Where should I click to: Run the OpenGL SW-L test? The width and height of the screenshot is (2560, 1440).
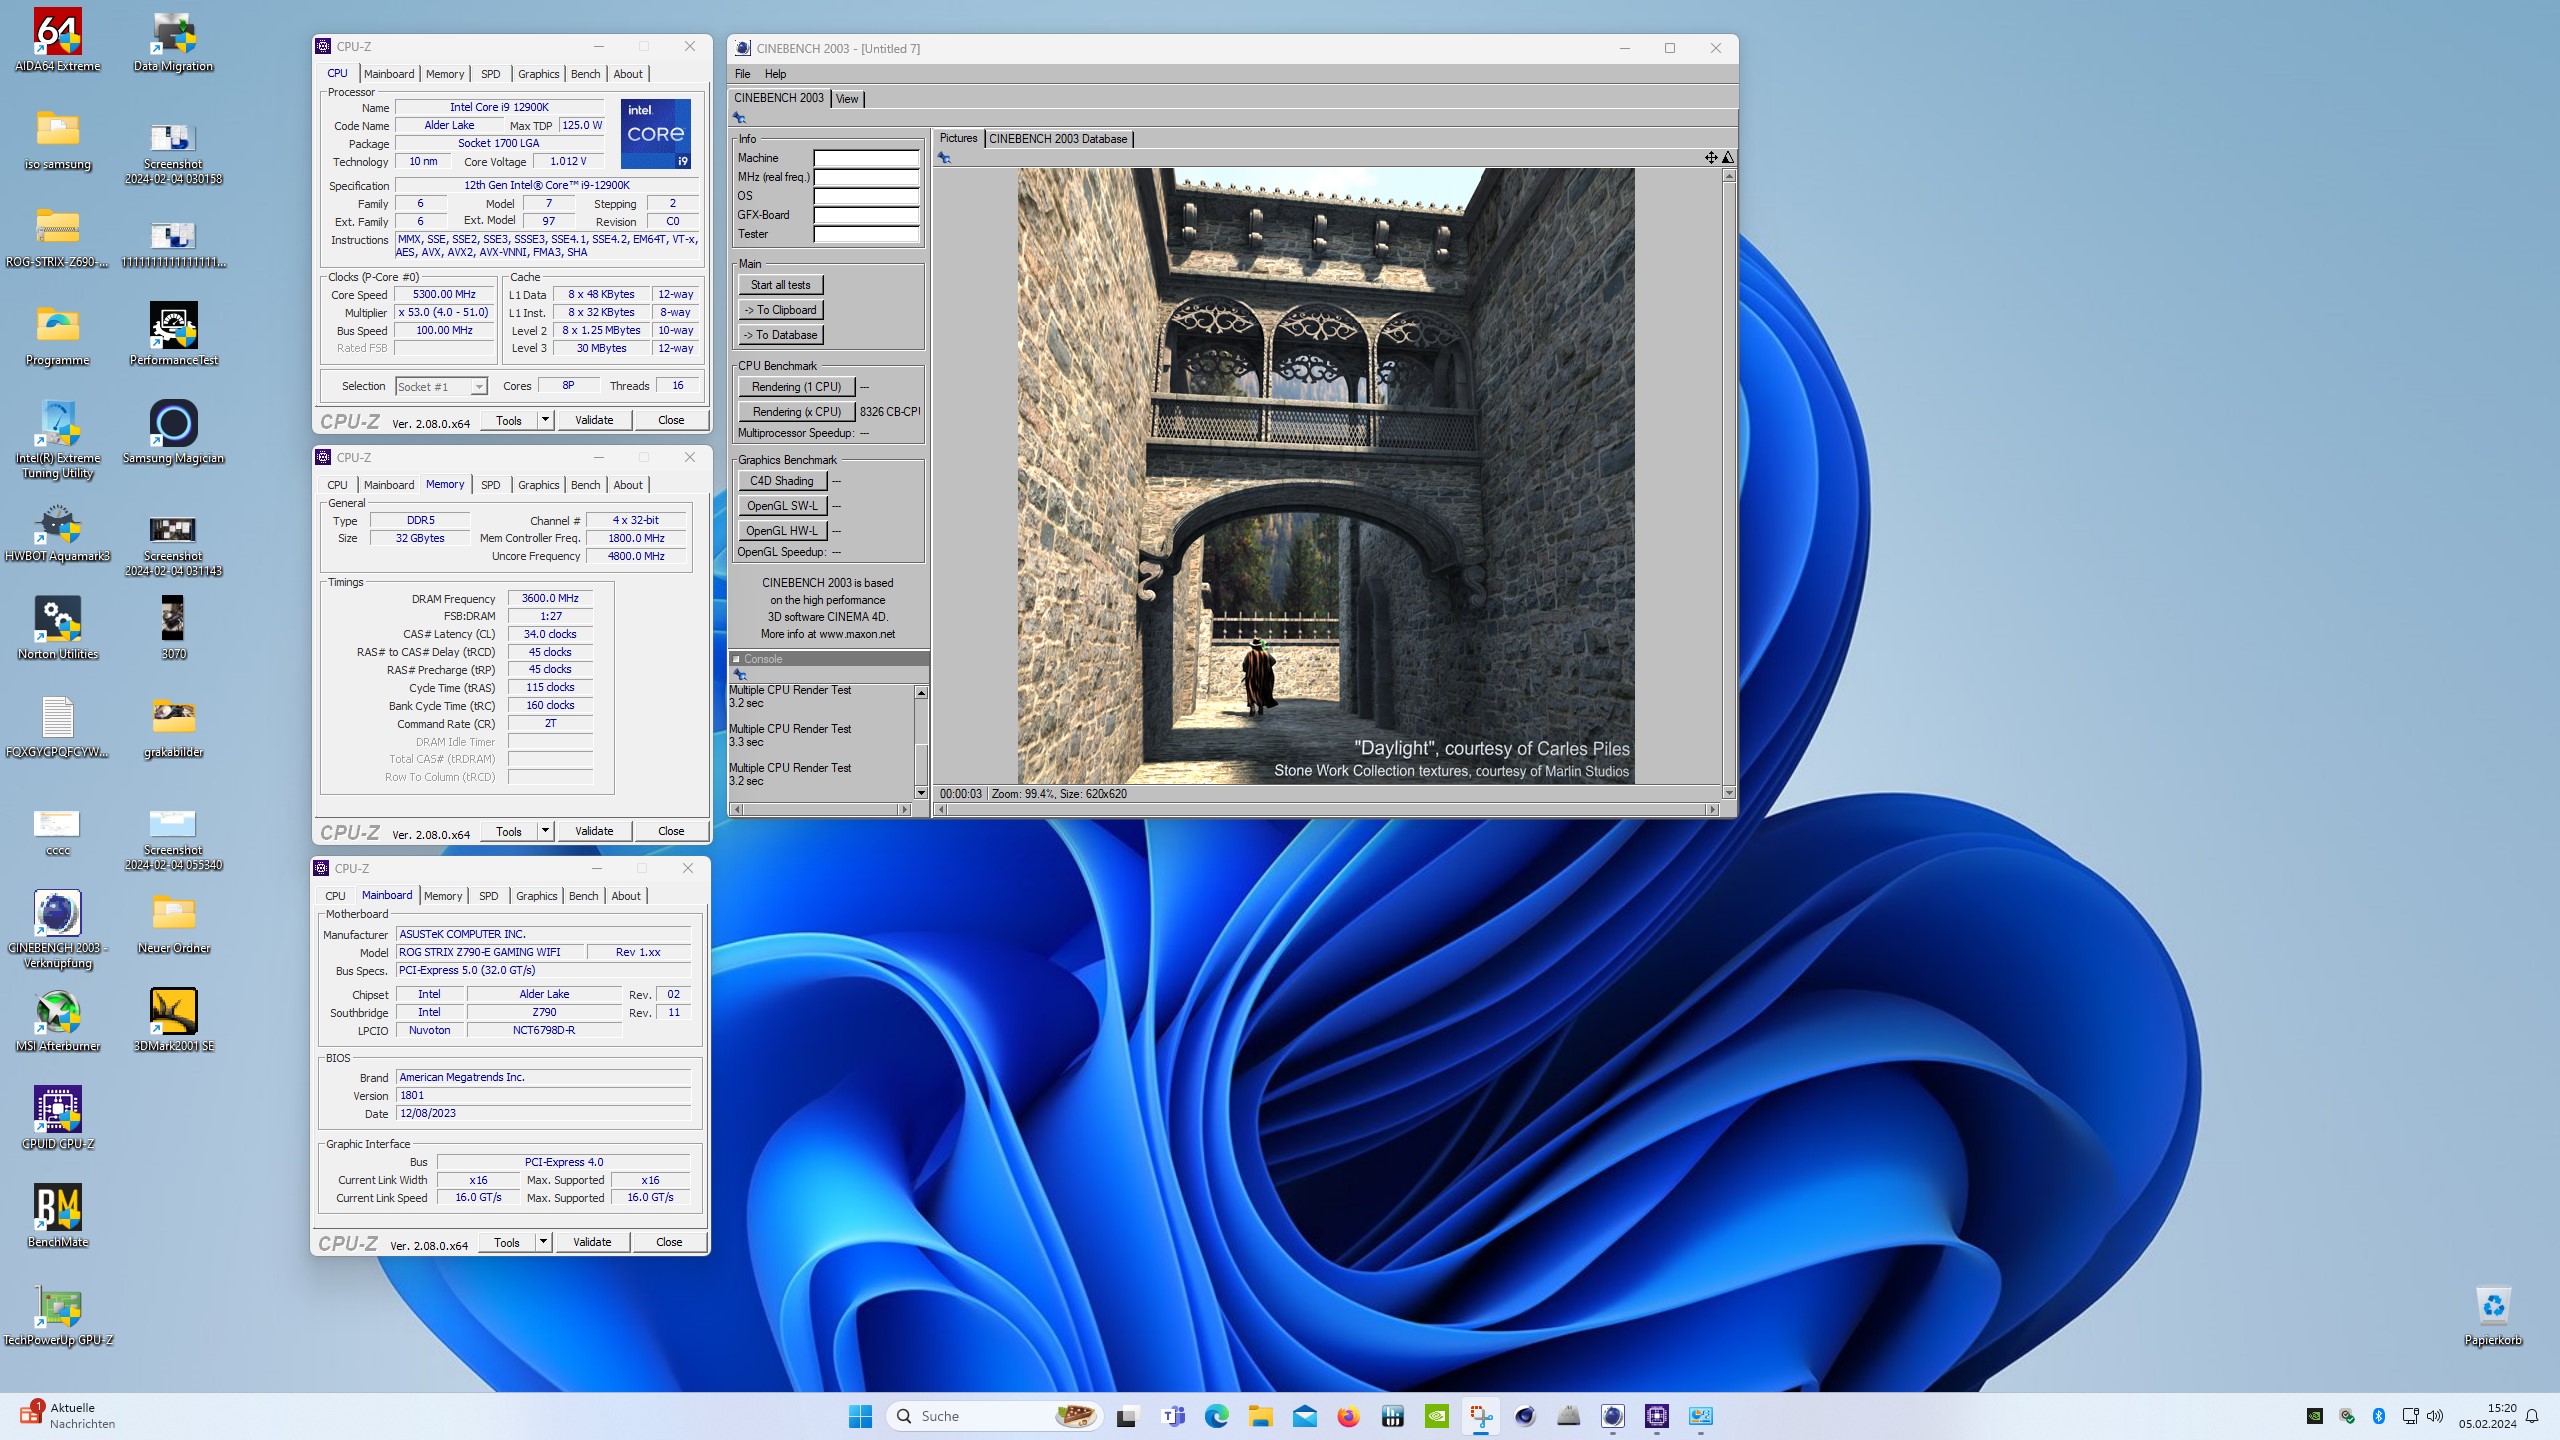click(782, 506)
